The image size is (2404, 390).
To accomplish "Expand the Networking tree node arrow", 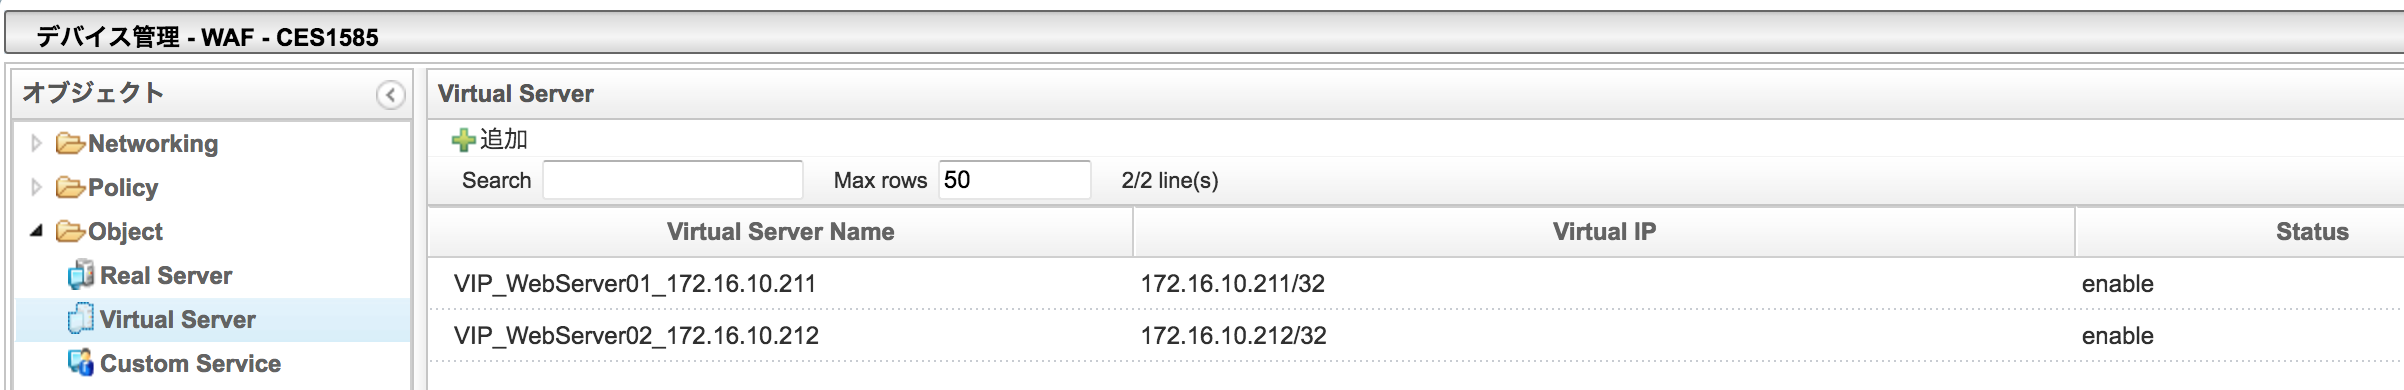I will coord(36,143).
